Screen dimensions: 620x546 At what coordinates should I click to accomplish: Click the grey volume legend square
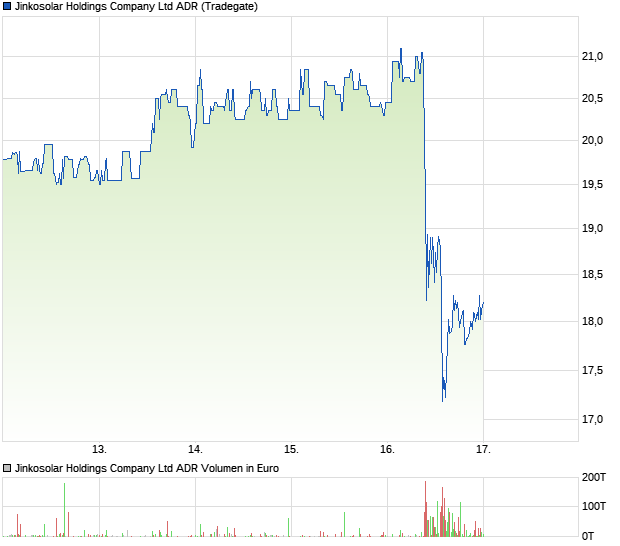point(7,469)
